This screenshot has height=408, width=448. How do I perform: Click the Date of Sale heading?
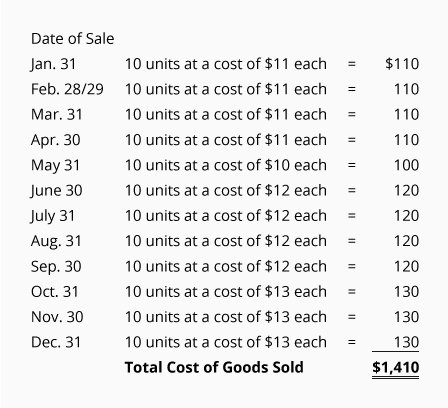[73, 39]
